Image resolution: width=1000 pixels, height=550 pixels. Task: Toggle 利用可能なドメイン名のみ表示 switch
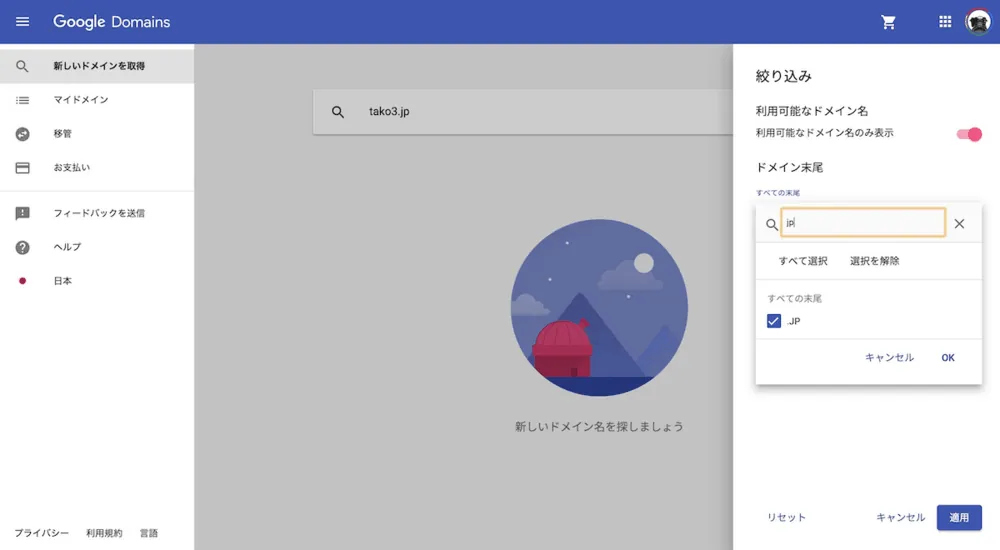[x=969, y=134]
